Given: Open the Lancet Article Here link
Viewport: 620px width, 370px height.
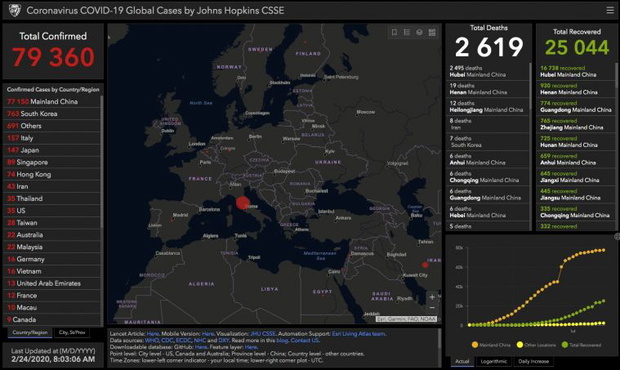Looking at the screenshot, I should pos(153,334).
